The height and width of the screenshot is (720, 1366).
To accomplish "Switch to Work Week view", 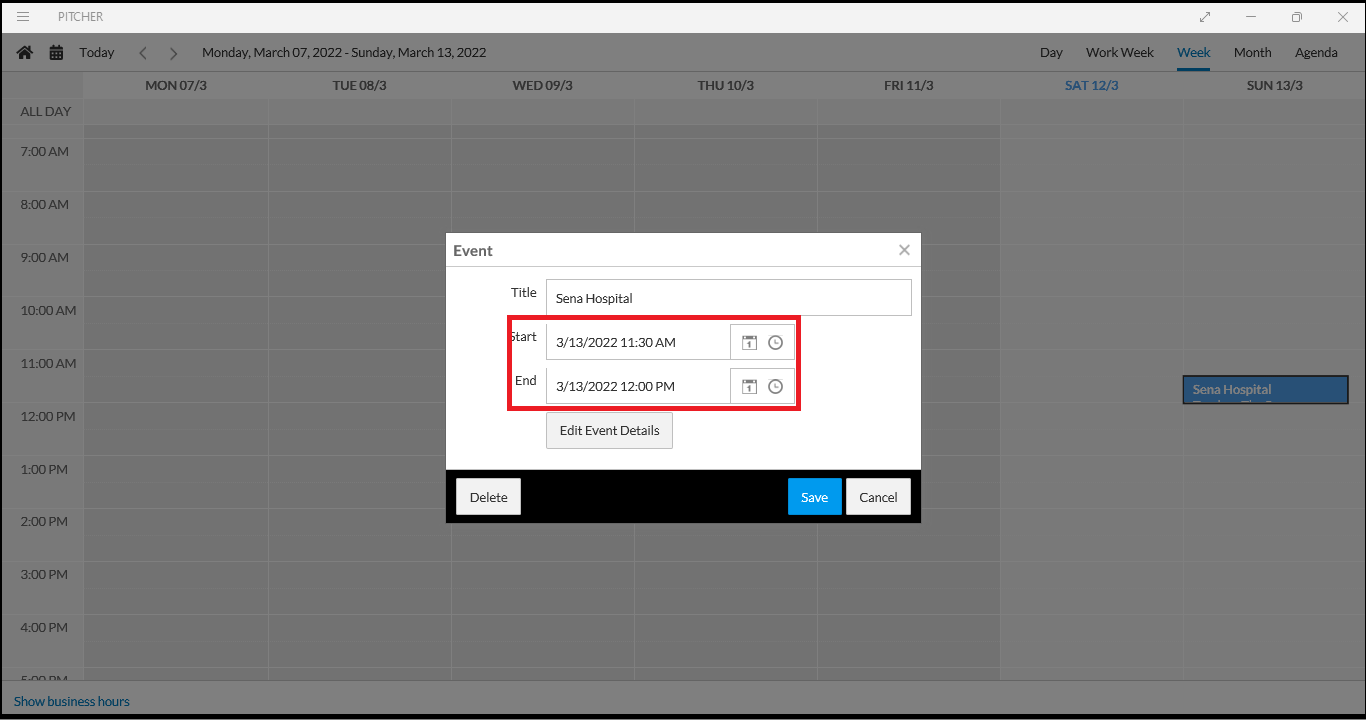I will [1119, 53].
